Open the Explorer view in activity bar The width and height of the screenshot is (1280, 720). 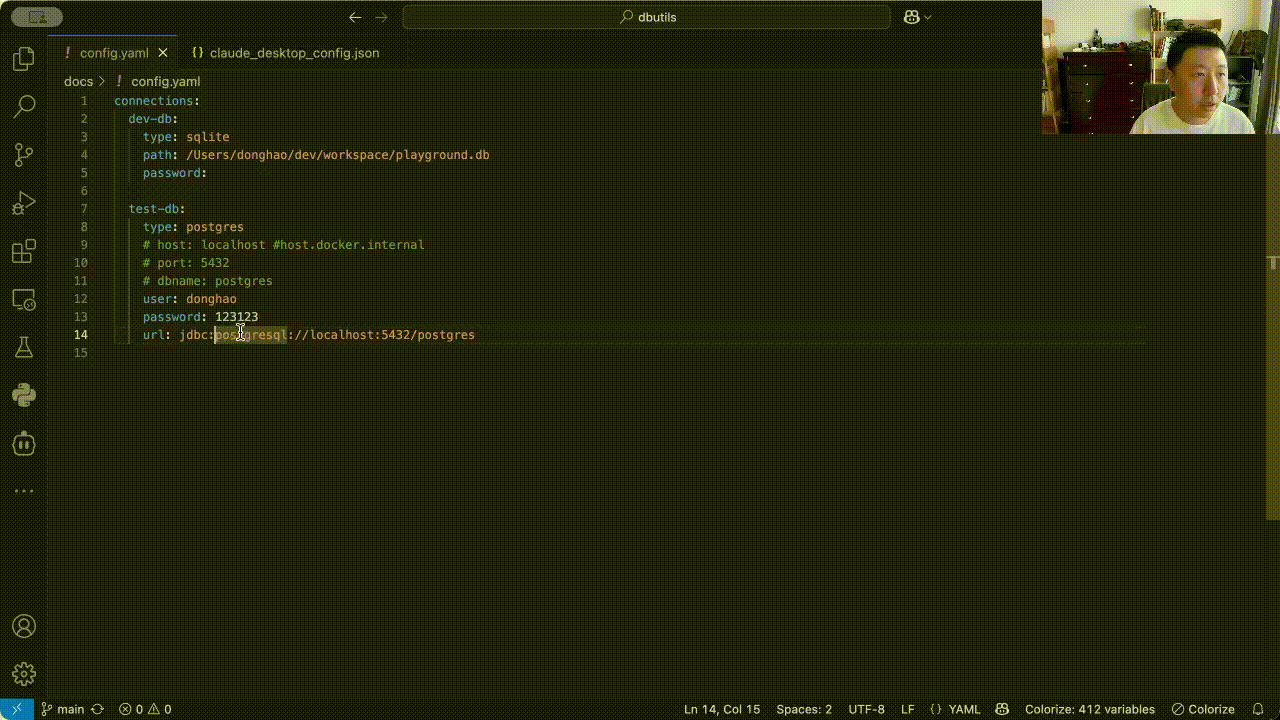pos(24,60)
